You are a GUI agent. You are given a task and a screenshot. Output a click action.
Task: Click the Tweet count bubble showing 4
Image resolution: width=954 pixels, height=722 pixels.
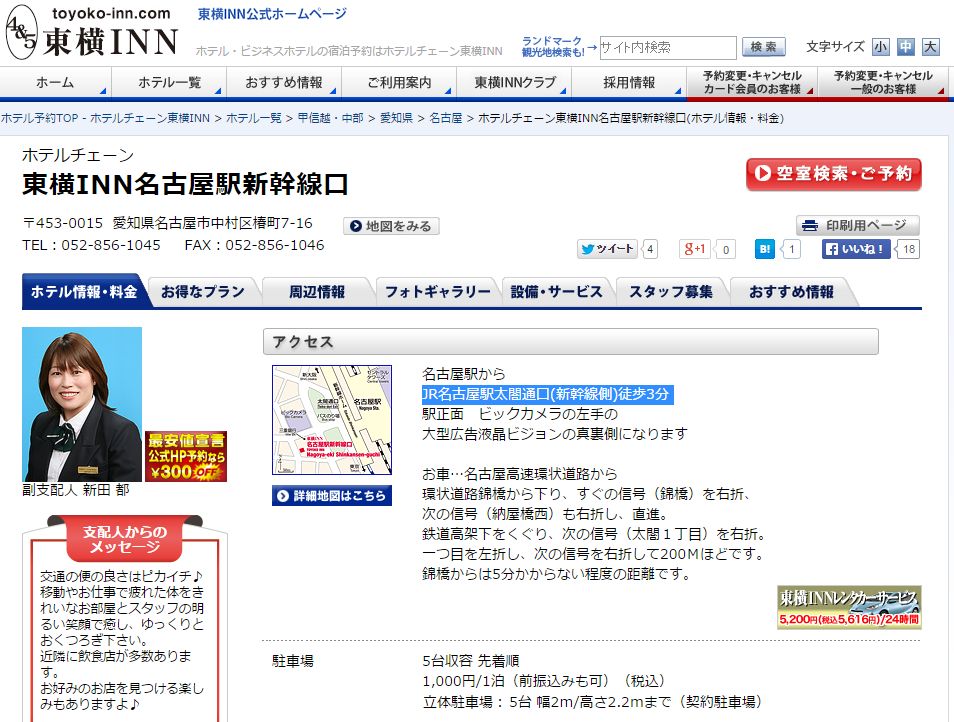pyautogui.click(x=650, y=249)
